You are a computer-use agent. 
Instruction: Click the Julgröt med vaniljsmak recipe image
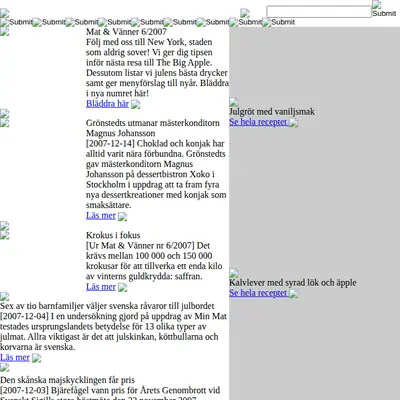coord(234,102)
